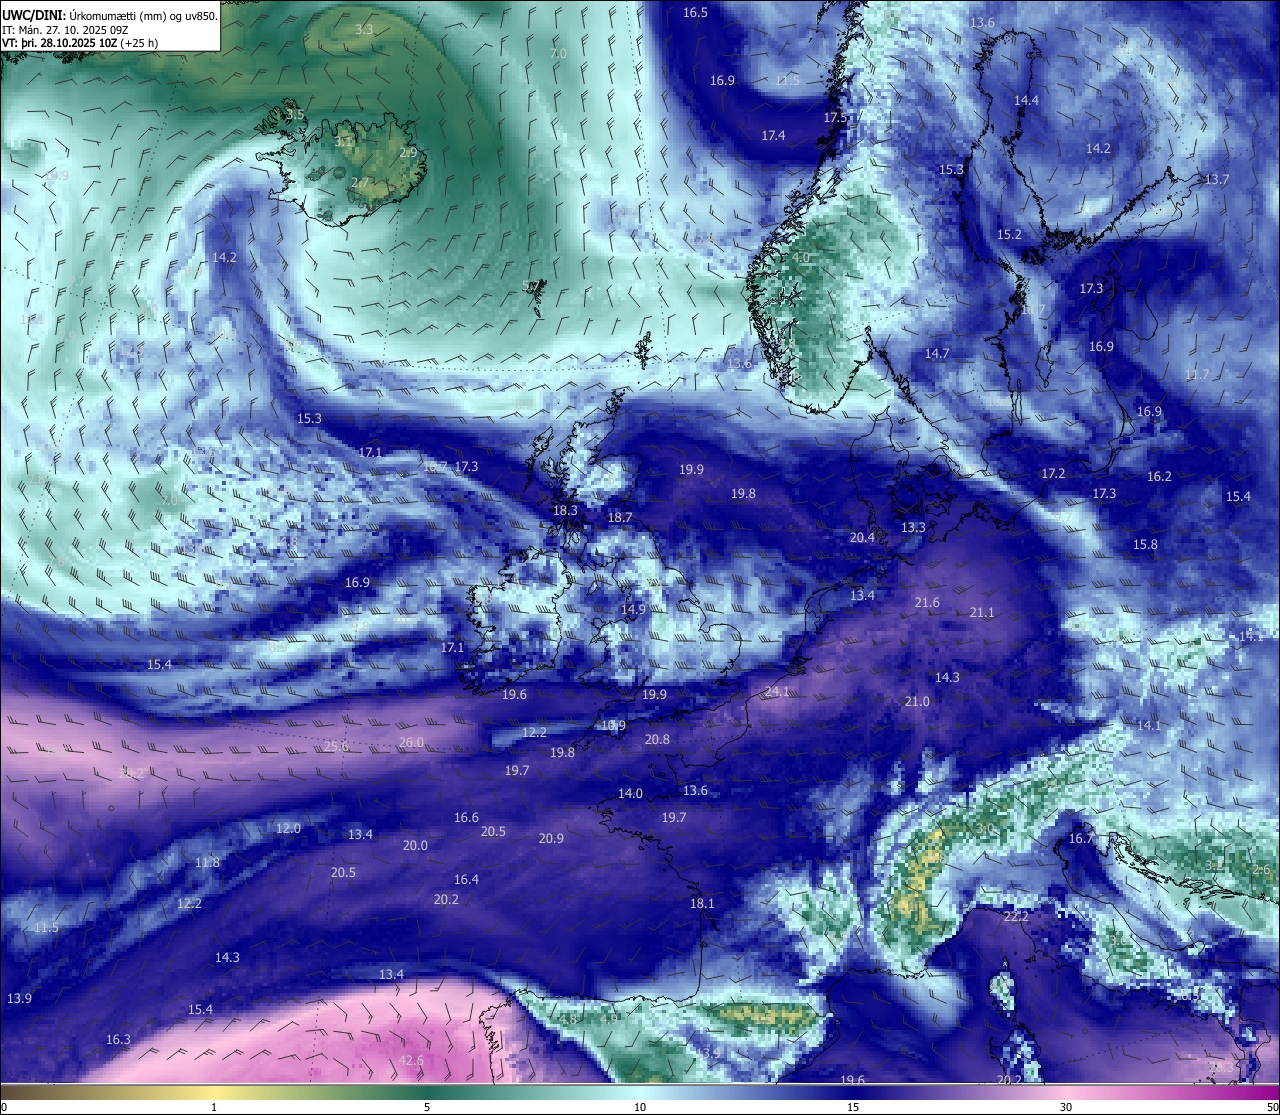Click the 16.3 value in lower left
Image resolution: width=1280 pixels, height=1115 pixels.
(118, 1039)
